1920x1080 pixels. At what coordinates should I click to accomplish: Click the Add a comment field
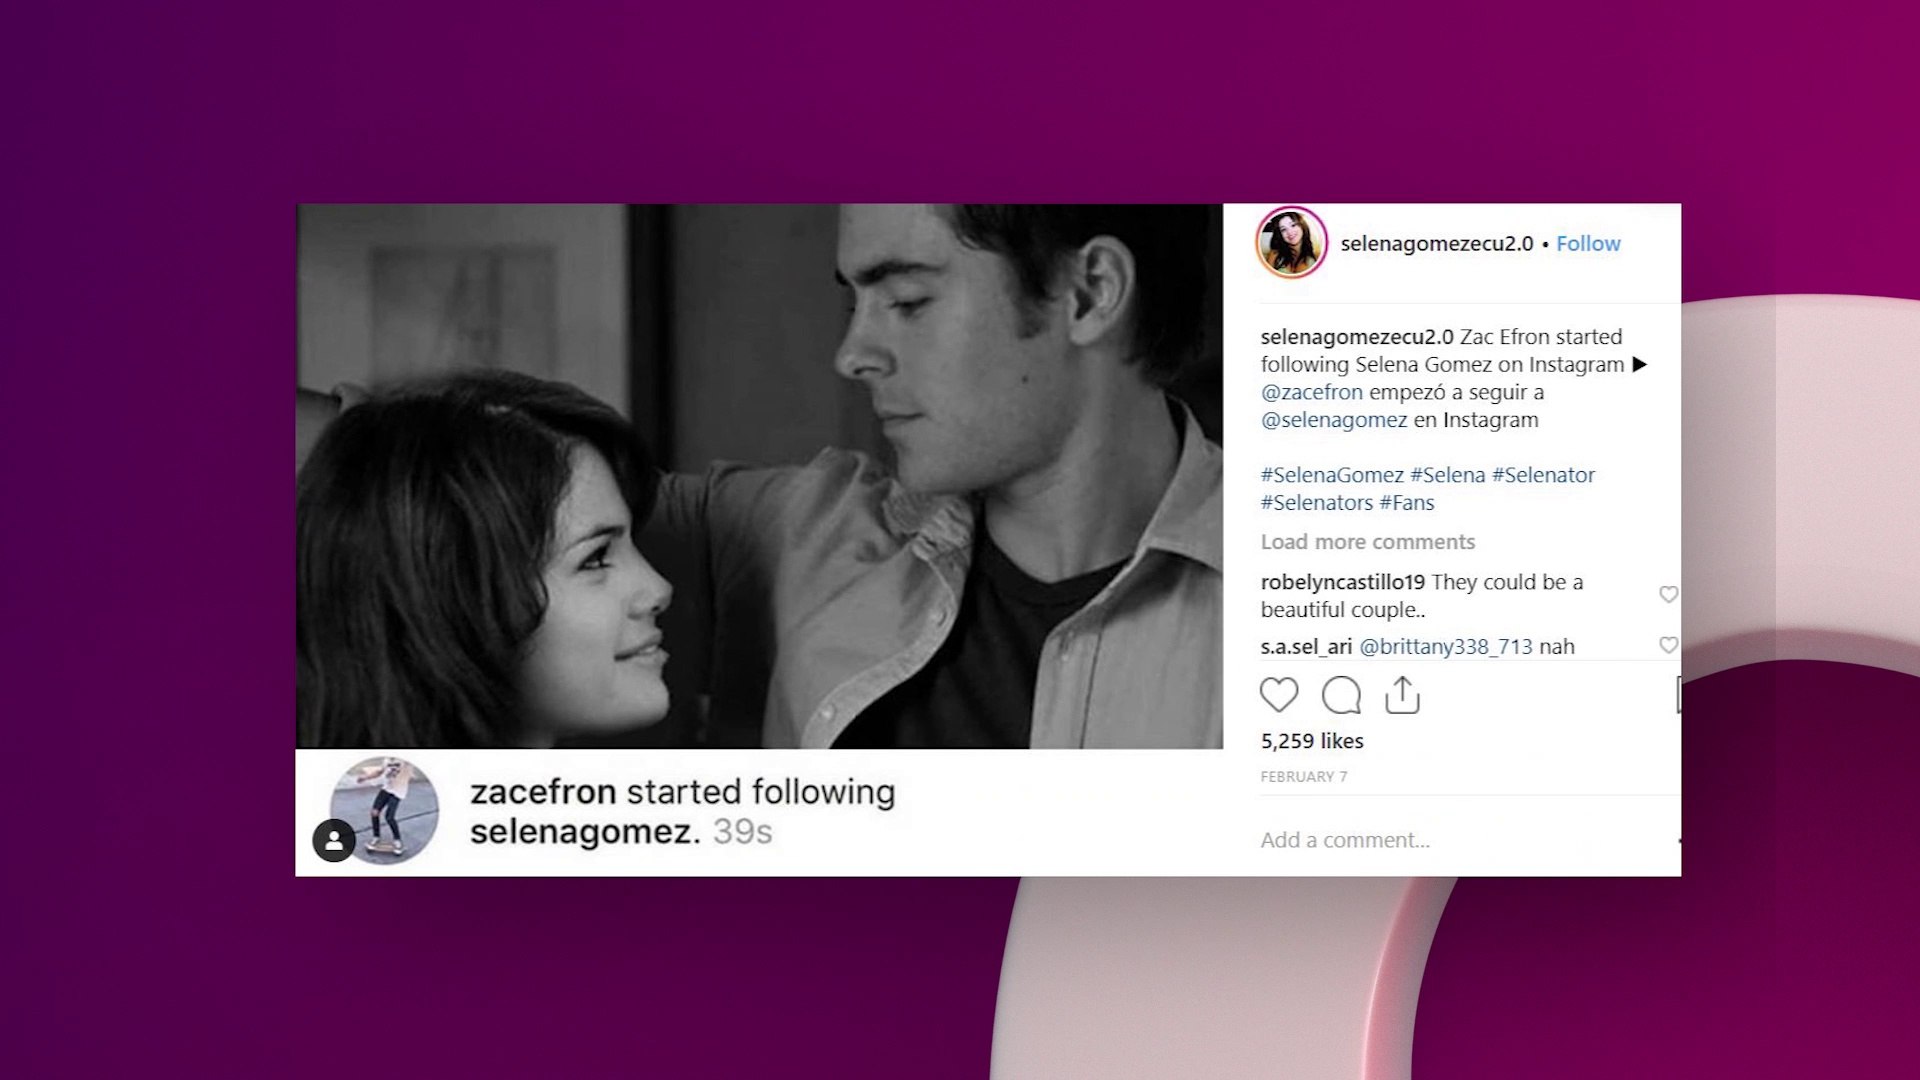pos(1460,840)
